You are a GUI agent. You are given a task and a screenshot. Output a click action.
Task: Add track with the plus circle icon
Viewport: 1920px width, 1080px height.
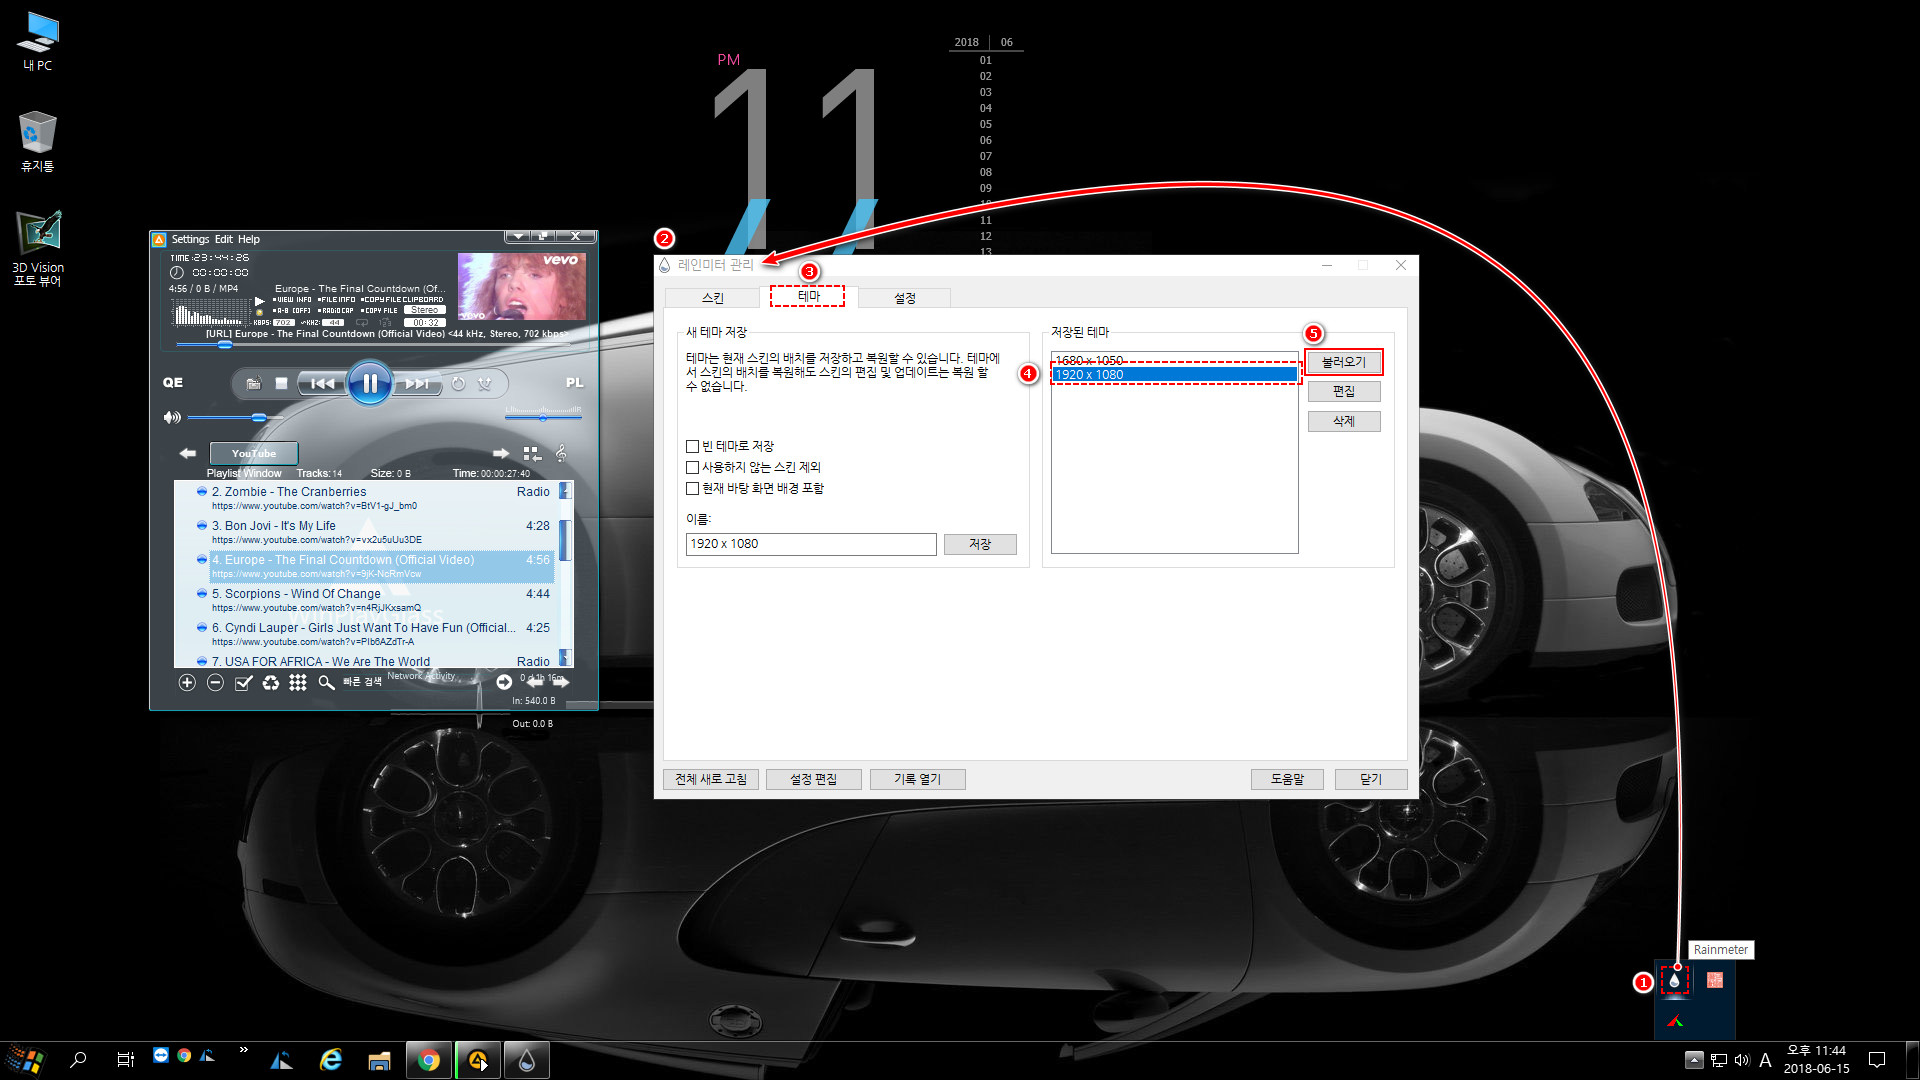[187, 682]
